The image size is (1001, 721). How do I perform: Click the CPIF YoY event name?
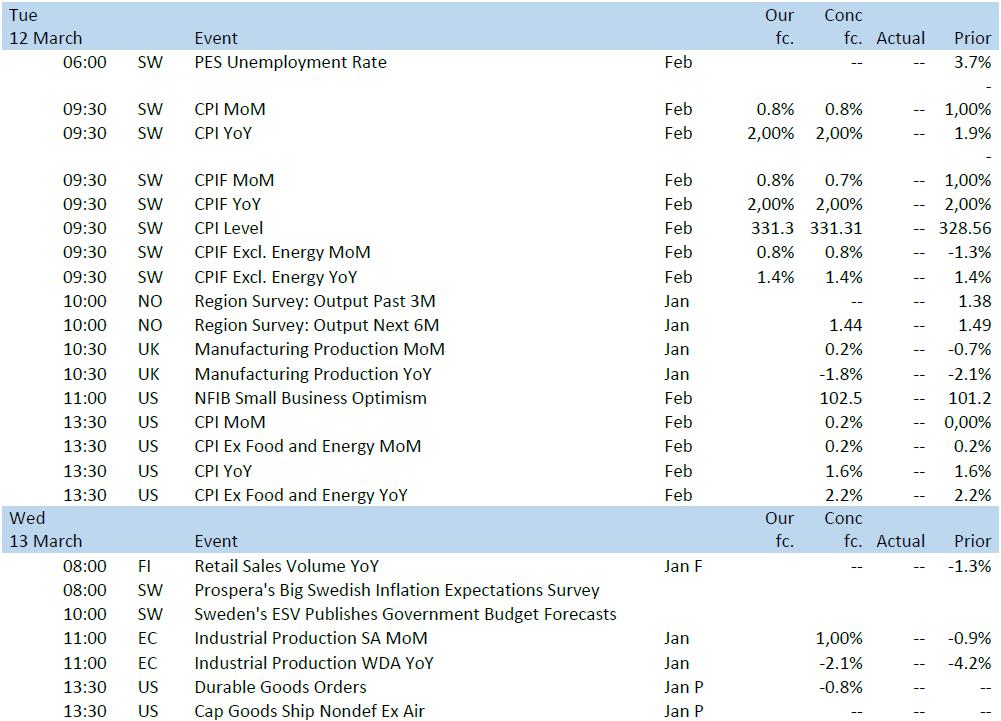pos(228,204)
